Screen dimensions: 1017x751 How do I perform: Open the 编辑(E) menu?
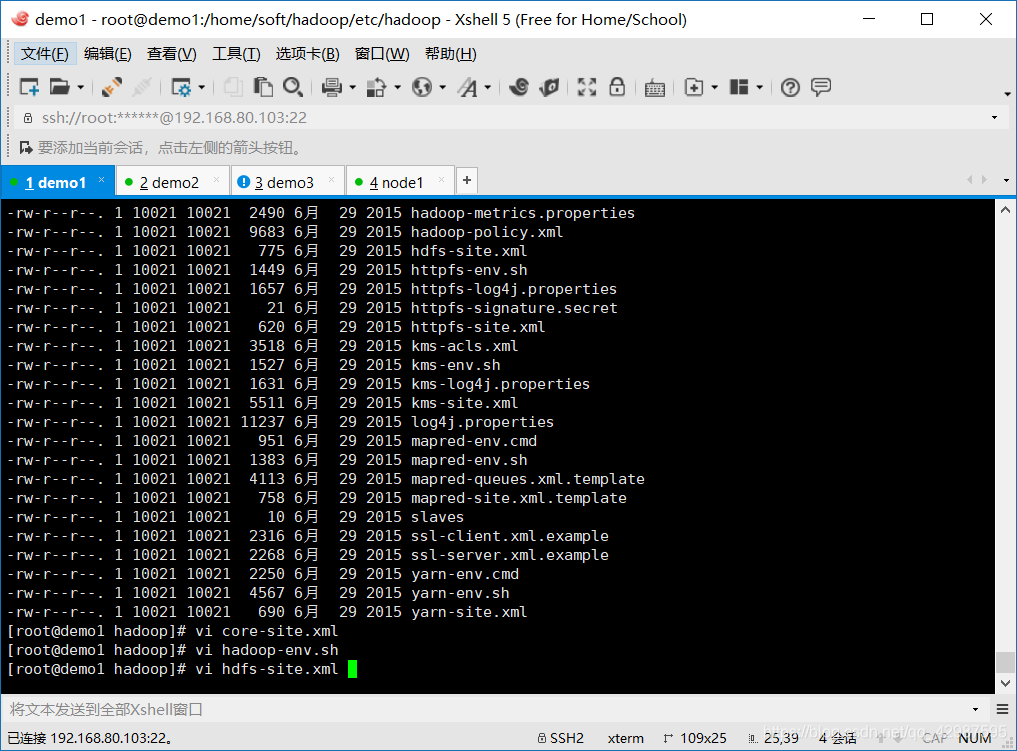pos(108,54)
